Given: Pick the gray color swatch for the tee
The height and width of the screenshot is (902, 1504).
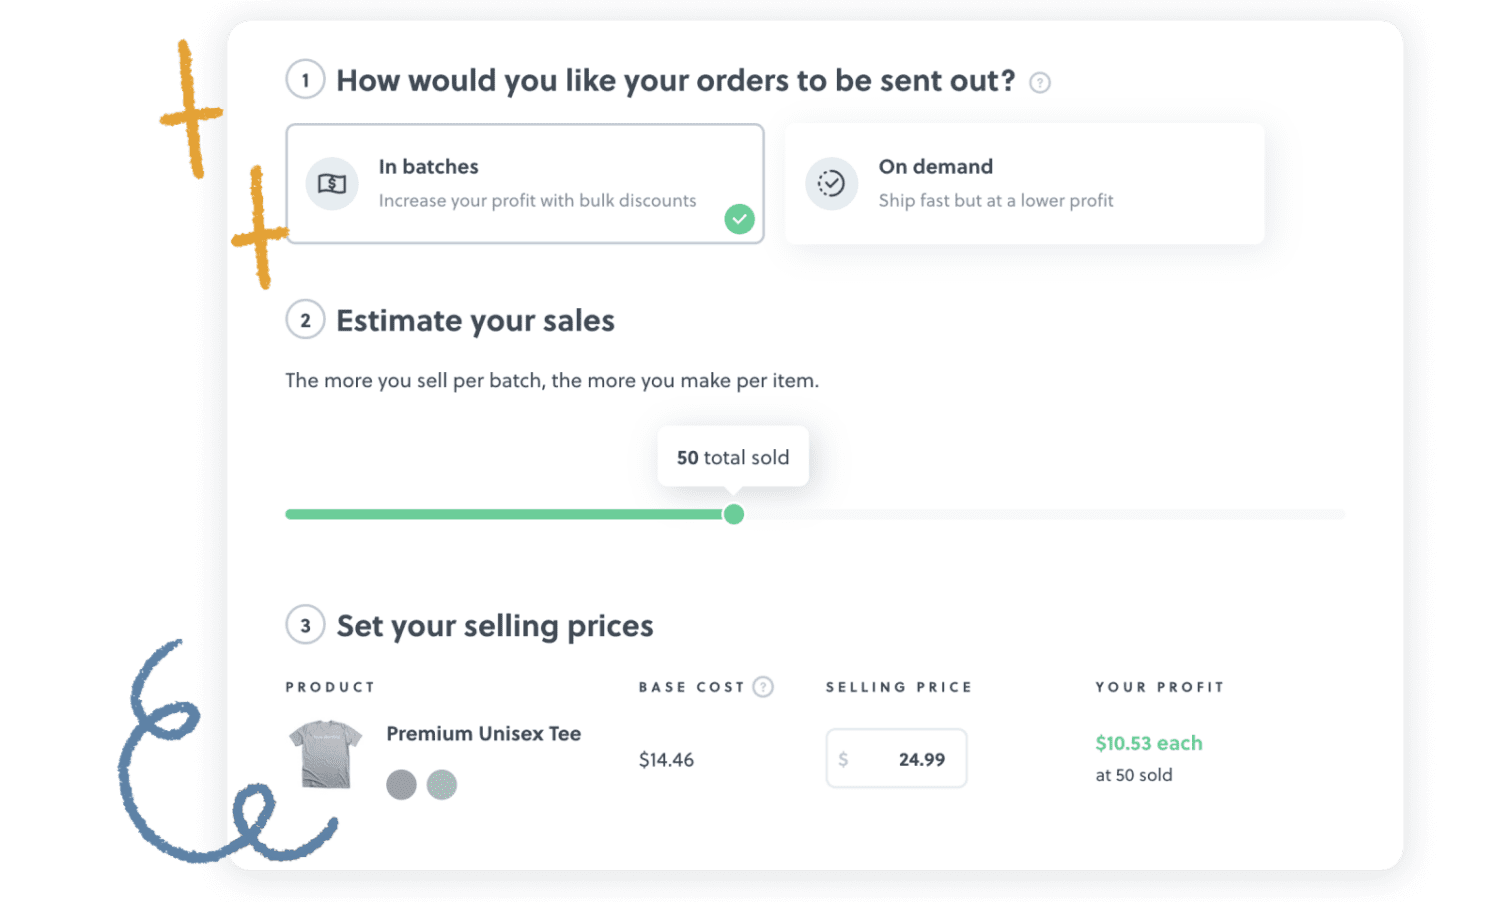Looking at the screenshot, I should coord(401,785).
